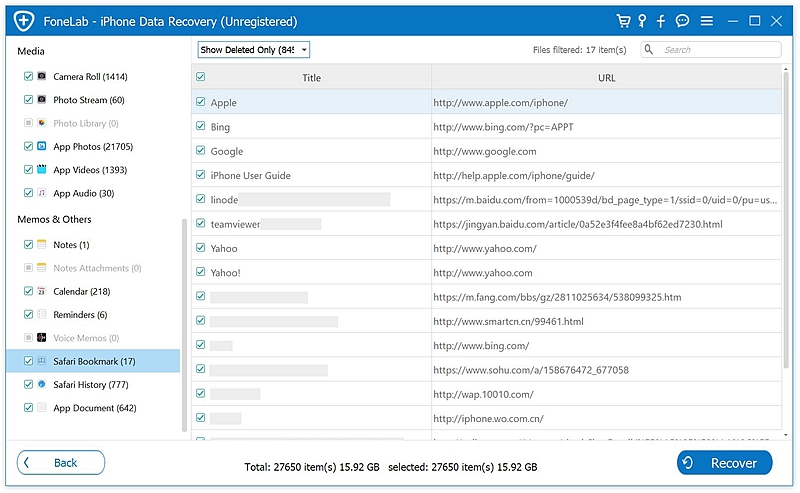800x493 pixels.
Task: Sort by the Title column header
Action: click(311, 78)
